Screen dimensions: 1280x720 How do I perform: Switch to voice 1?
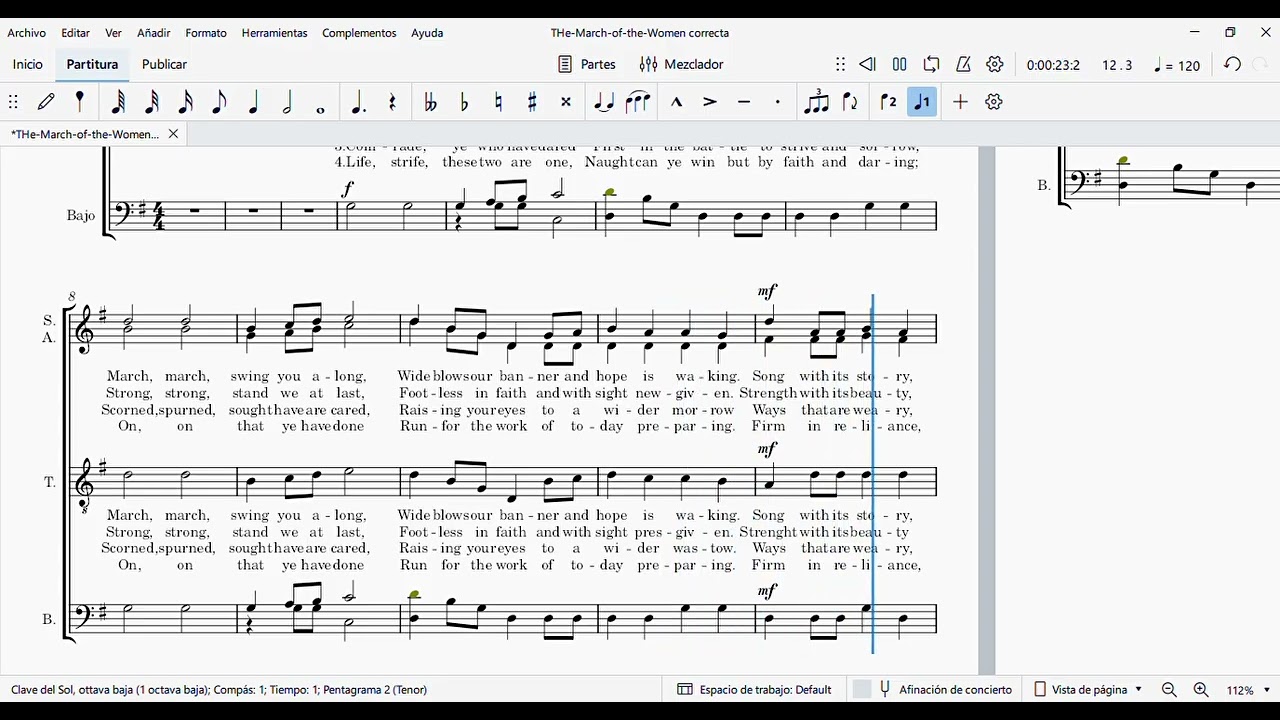tap(922, 102)
